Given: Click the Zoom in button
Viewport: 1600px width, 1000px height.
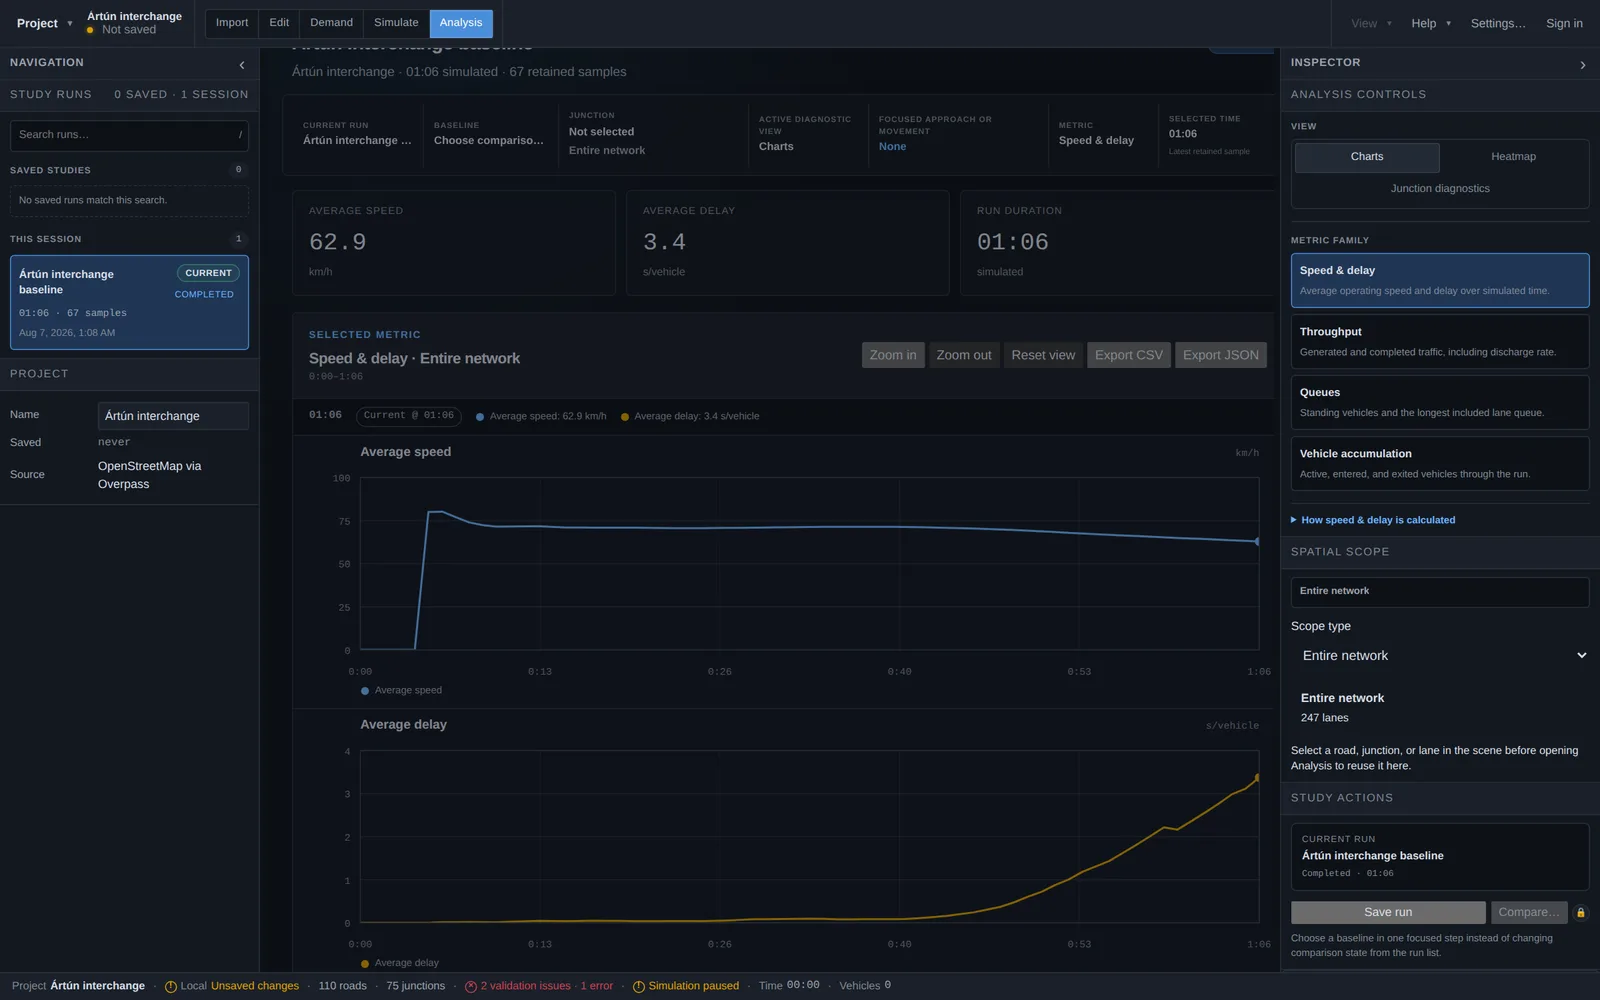Looking at the screenshot, I should 893,355.
